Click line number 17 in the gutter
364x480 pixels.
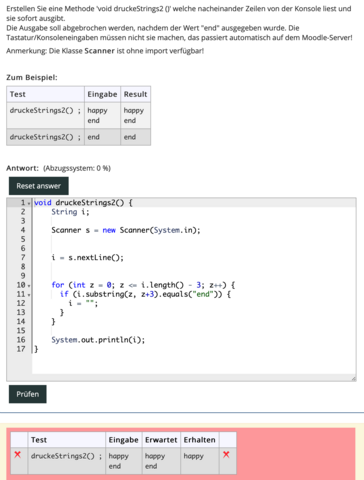(21, 349)
